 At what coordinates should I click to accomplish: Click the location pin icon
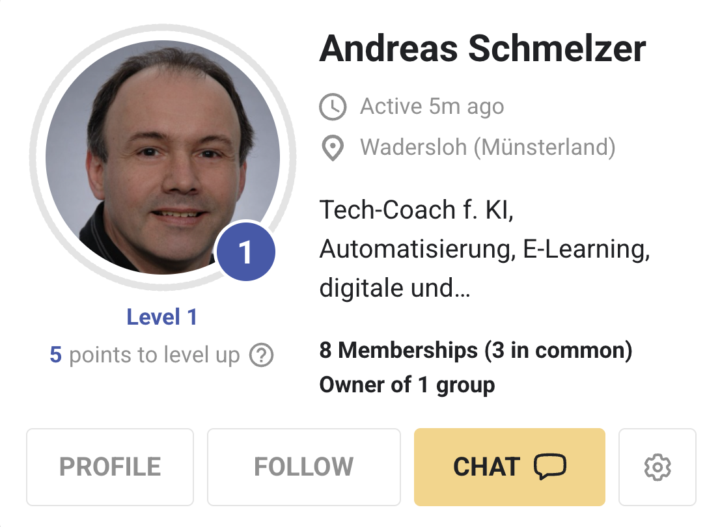tap(332, 149)
